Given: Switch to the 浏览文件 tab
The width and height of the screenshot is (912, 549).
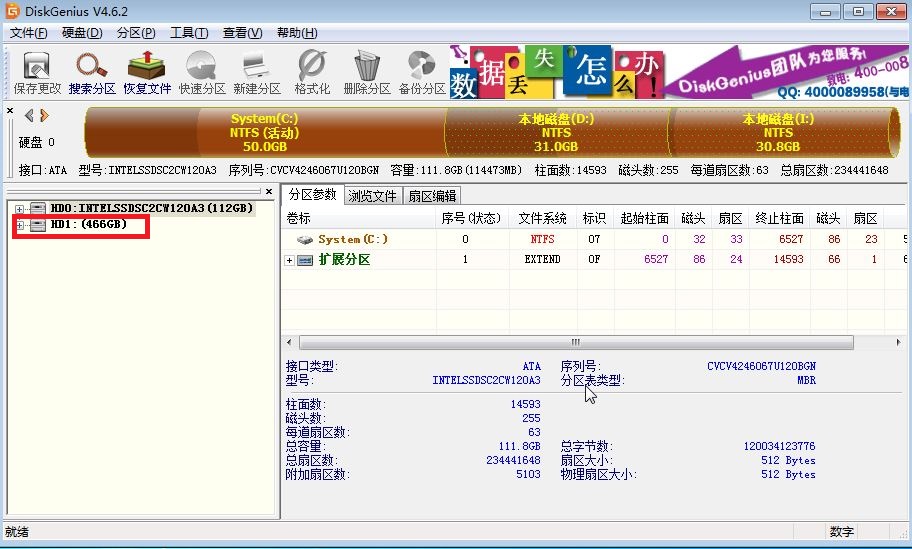Looking at the screenshot, I should [x=372, y=195].
